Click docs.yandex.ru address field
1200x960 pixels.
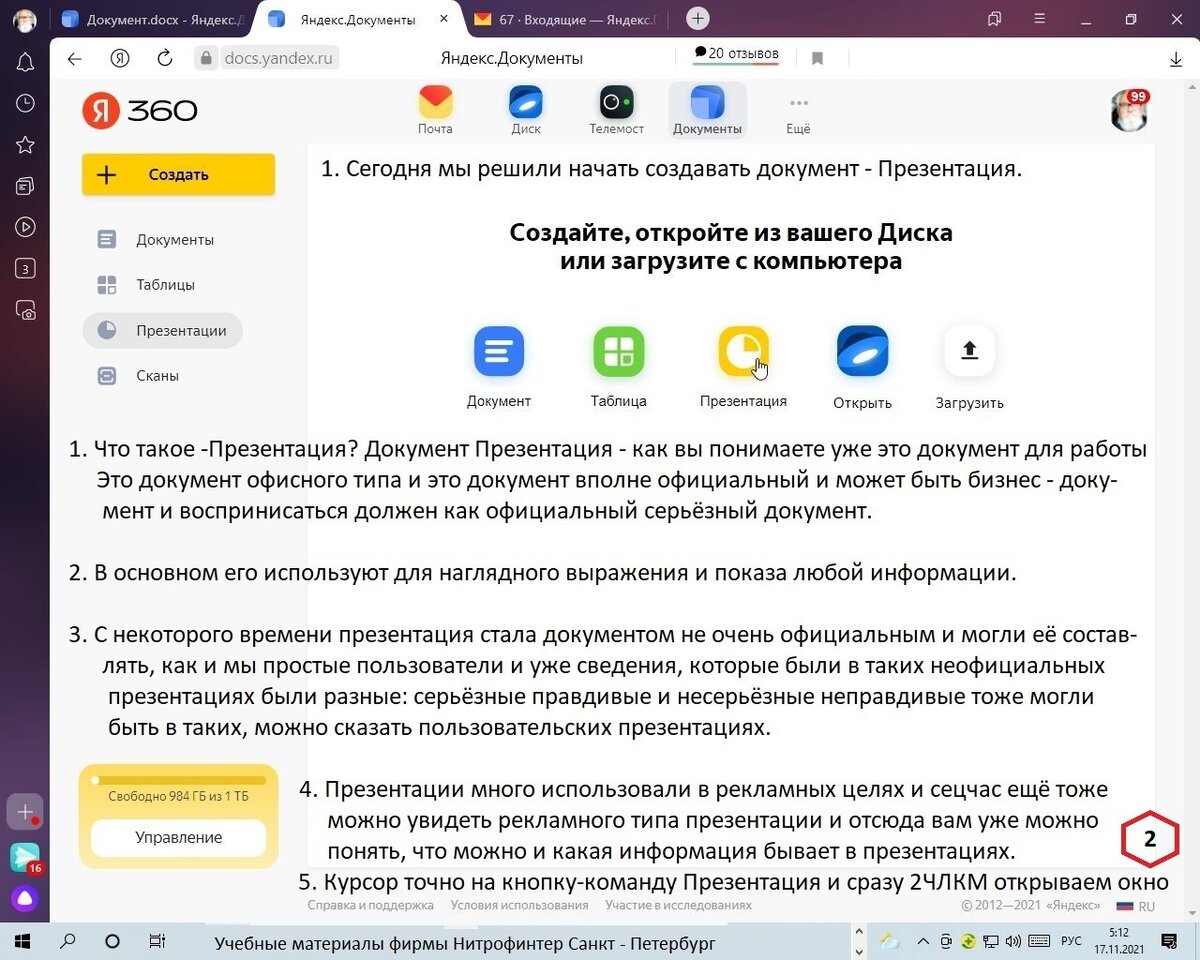(267, 59)
